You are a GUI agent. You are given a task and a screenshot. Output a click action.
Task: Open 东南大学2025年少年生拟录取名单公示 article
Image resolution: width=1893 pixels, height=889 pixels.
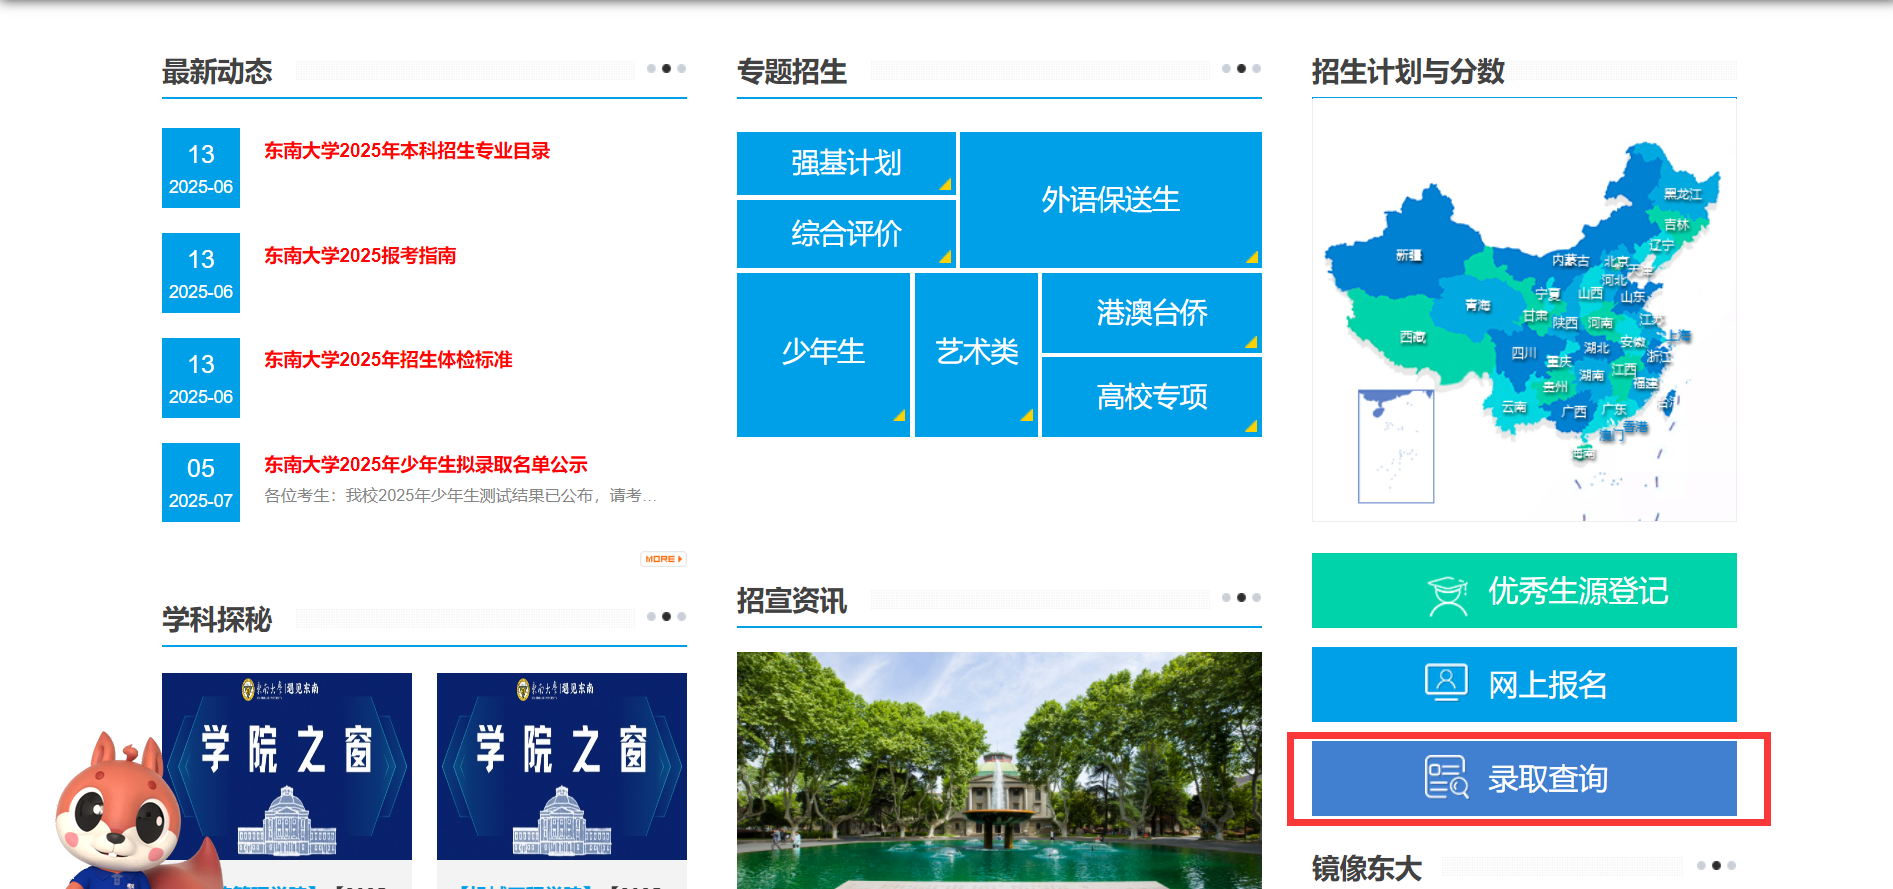coord(426,465)
